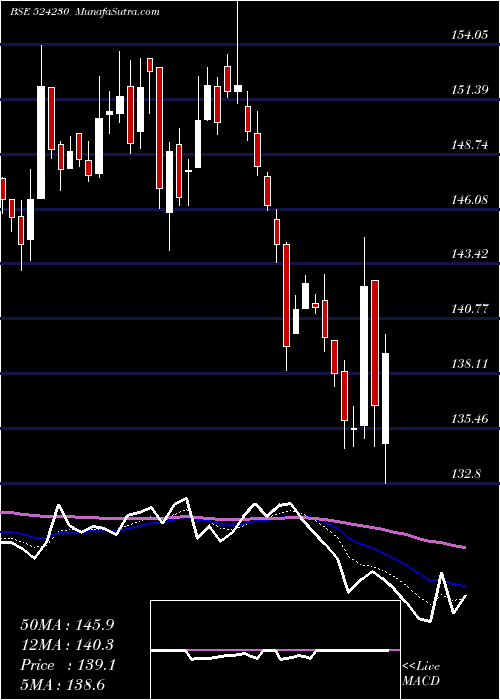Screen dimensions: 500x700
Task: Click the 5MA : 138.6 value
Action: pyautogui.click(x=62, y=685)
